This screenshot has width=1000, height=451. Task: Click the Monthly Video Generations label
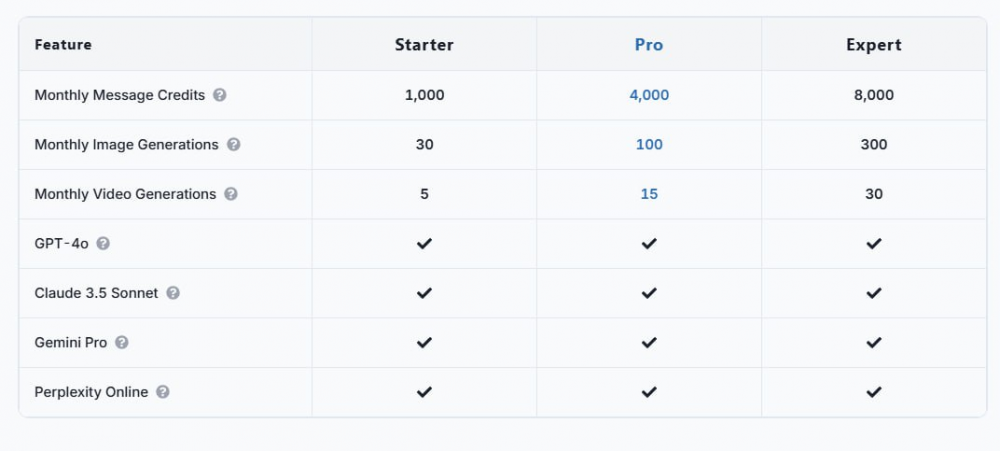(125, 194)
